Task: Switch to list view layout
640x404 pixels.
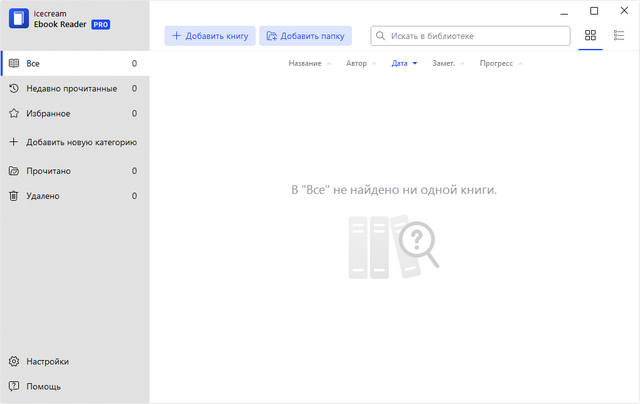Action: point(618,36)
